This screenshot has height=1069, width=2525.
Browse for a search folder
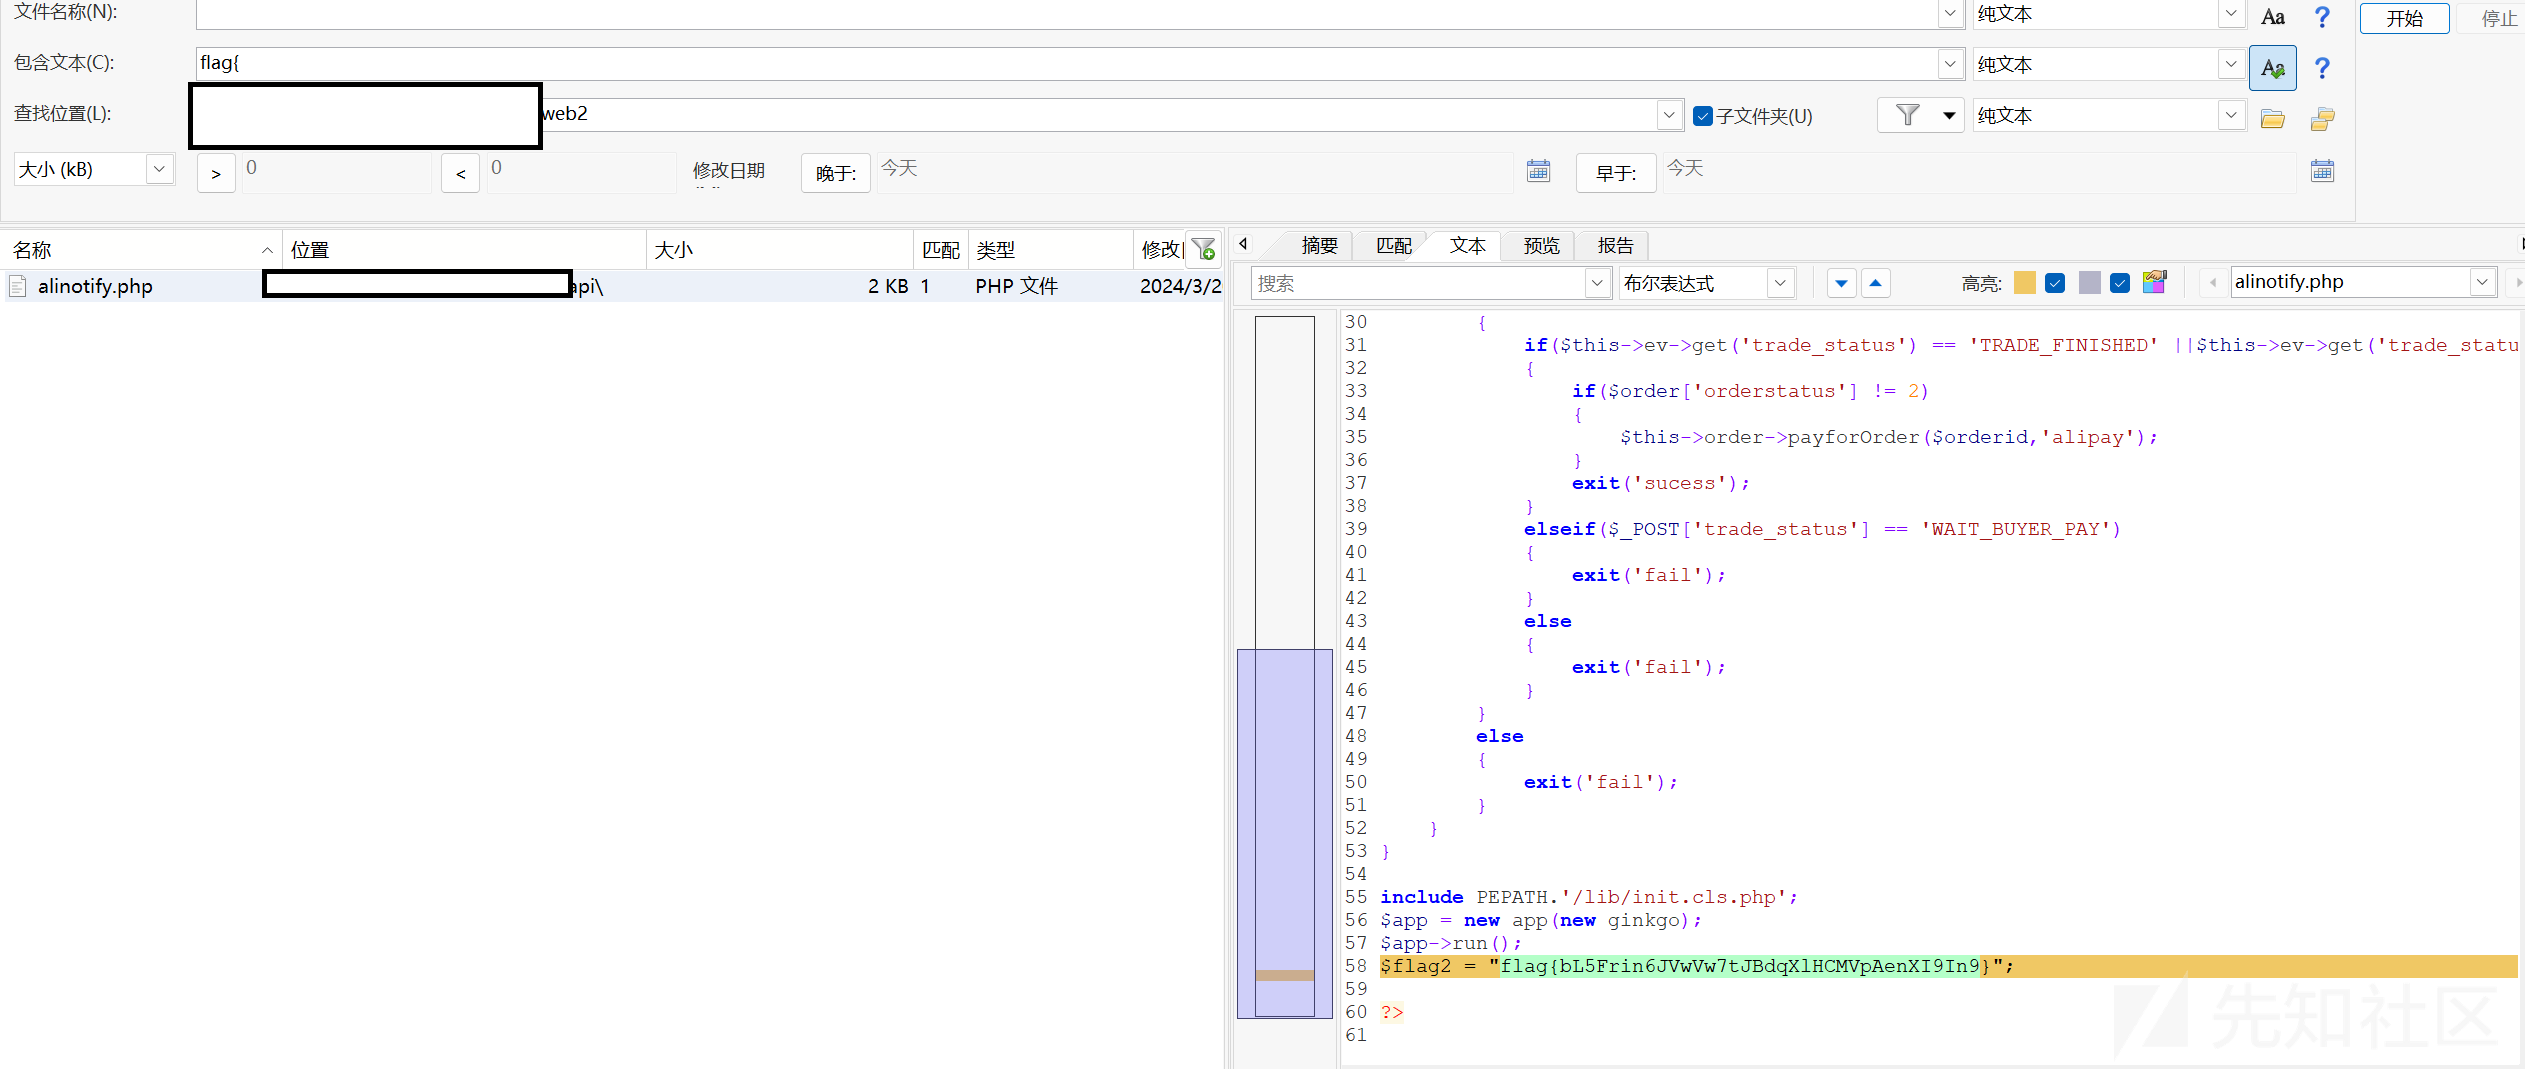2272,119
